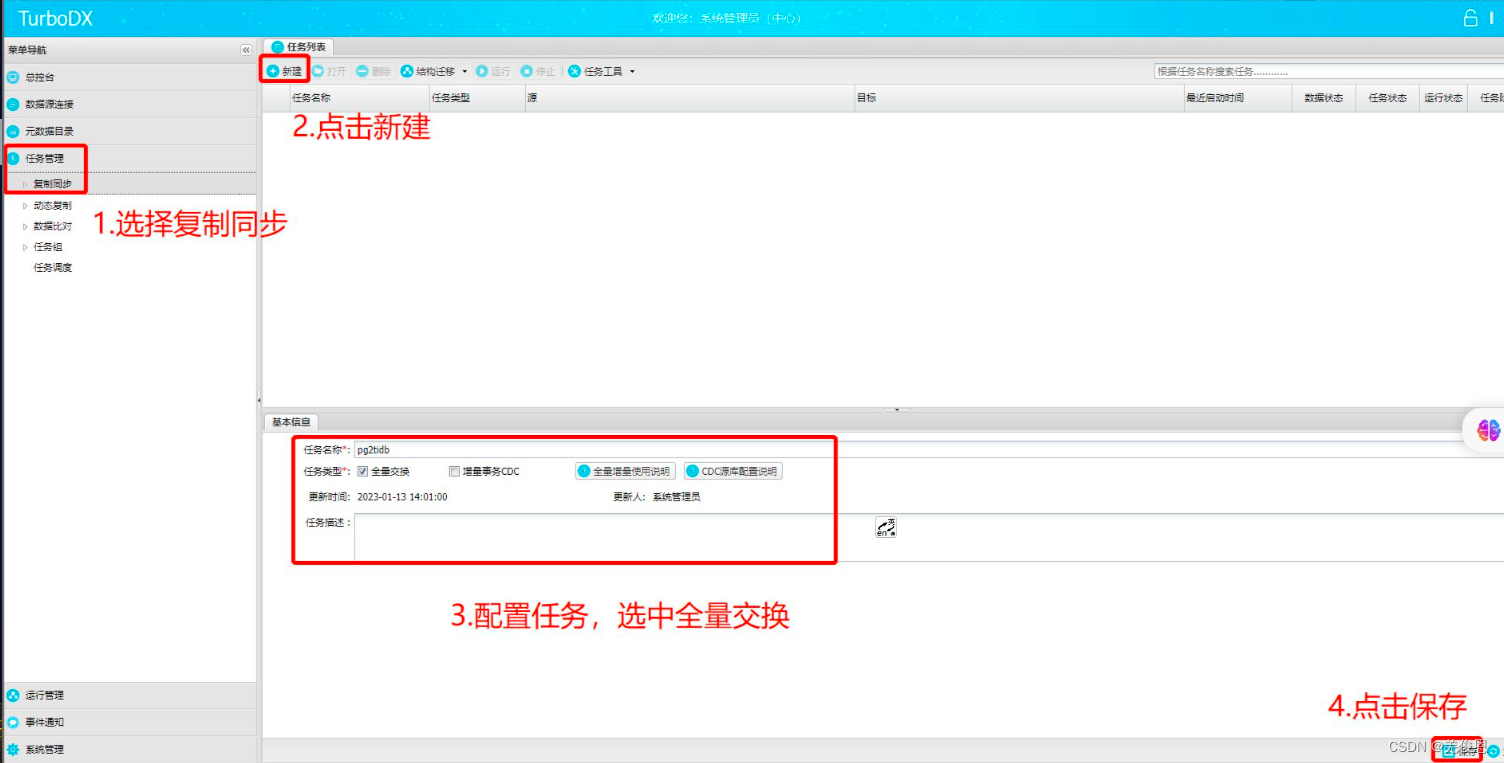Collapse the 菜单导航 navigation panel
Screen dimensions: 1504x763
click(x=246, y=50)
